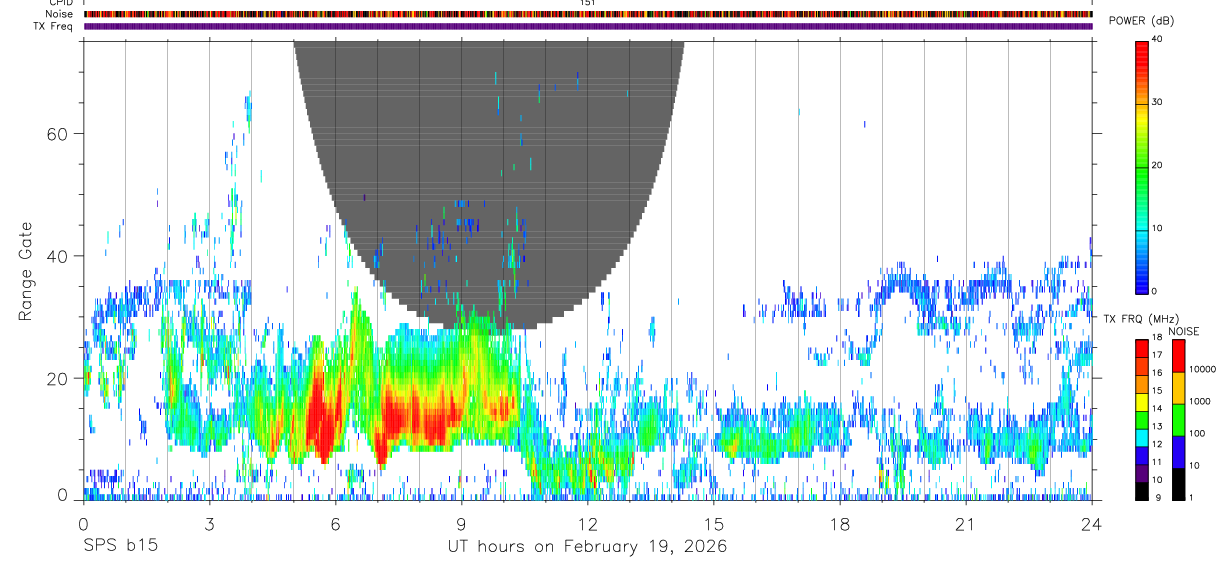Click the 15 tick on UT hours axis
Screen dimensions: 1228x567
(714, 523)
